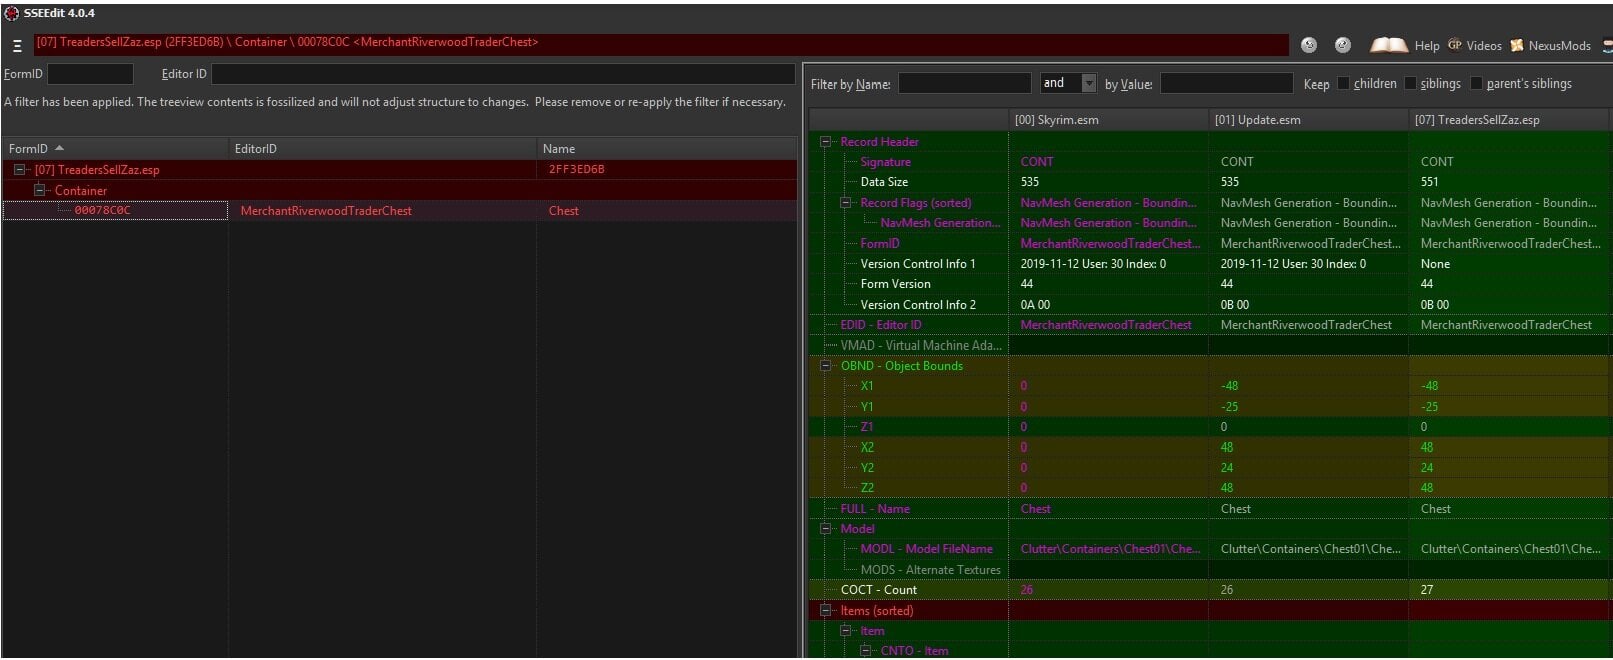Image resolution: width=1613 pixels, height=660 pixels.
Task: Focus the filter by Value field
Action: click(x=1226, y=84)
